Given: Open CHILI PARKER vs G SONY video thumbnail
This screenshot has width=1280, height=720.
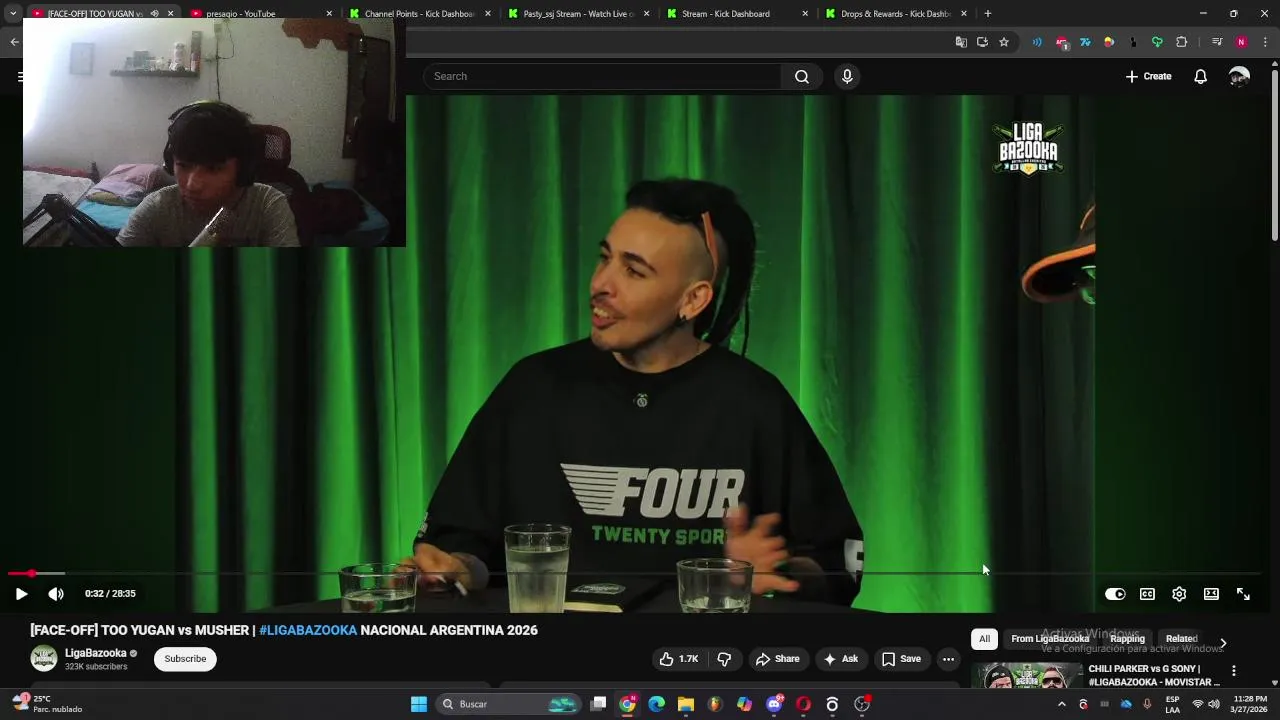Looking at the screenshot, I should (1027, 676).
